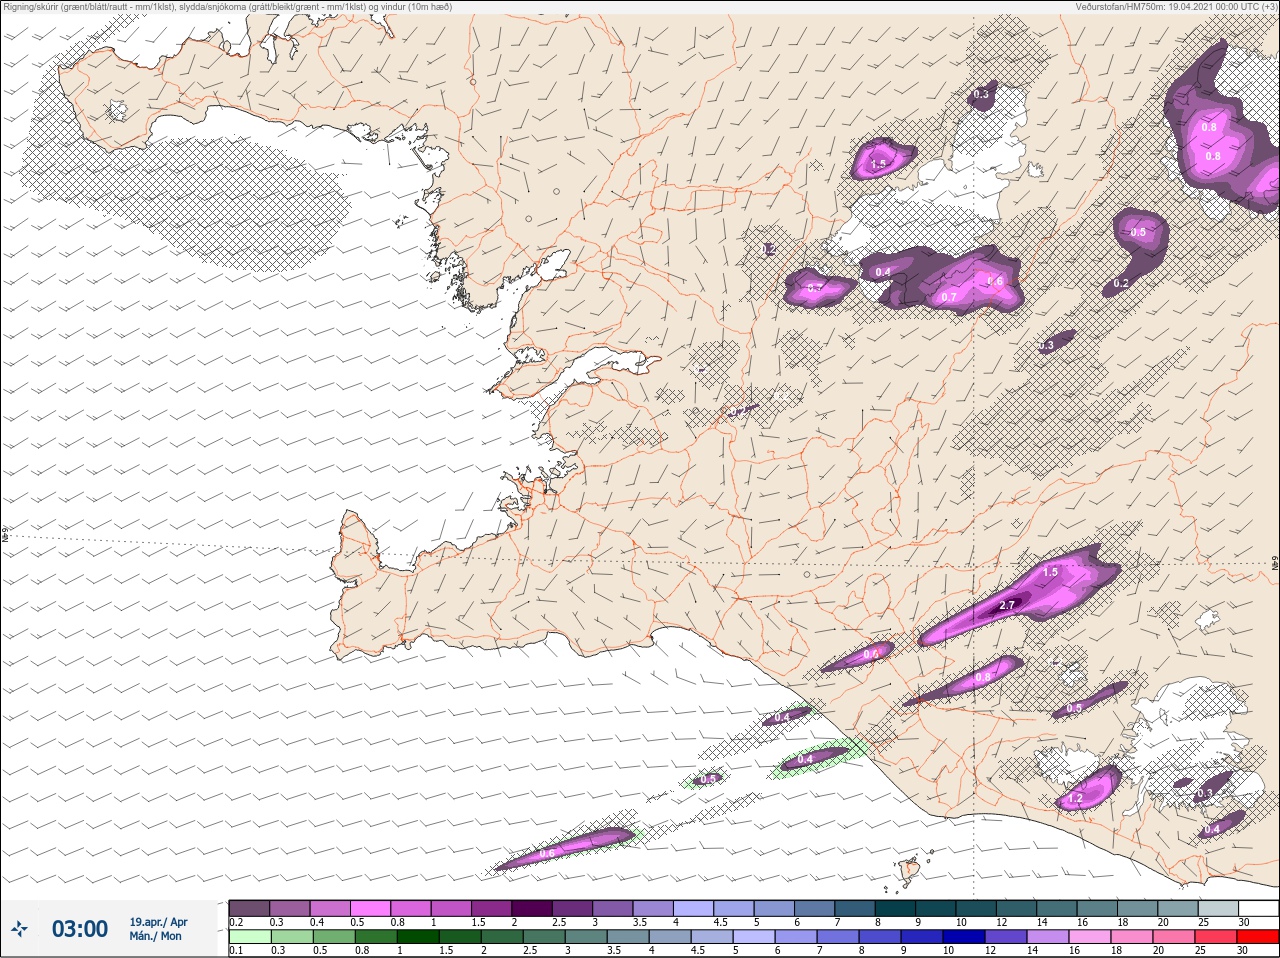Pick the dark teal upper swatch between 9 and 10
1280x958 pixels.
[x=936, y=908]
